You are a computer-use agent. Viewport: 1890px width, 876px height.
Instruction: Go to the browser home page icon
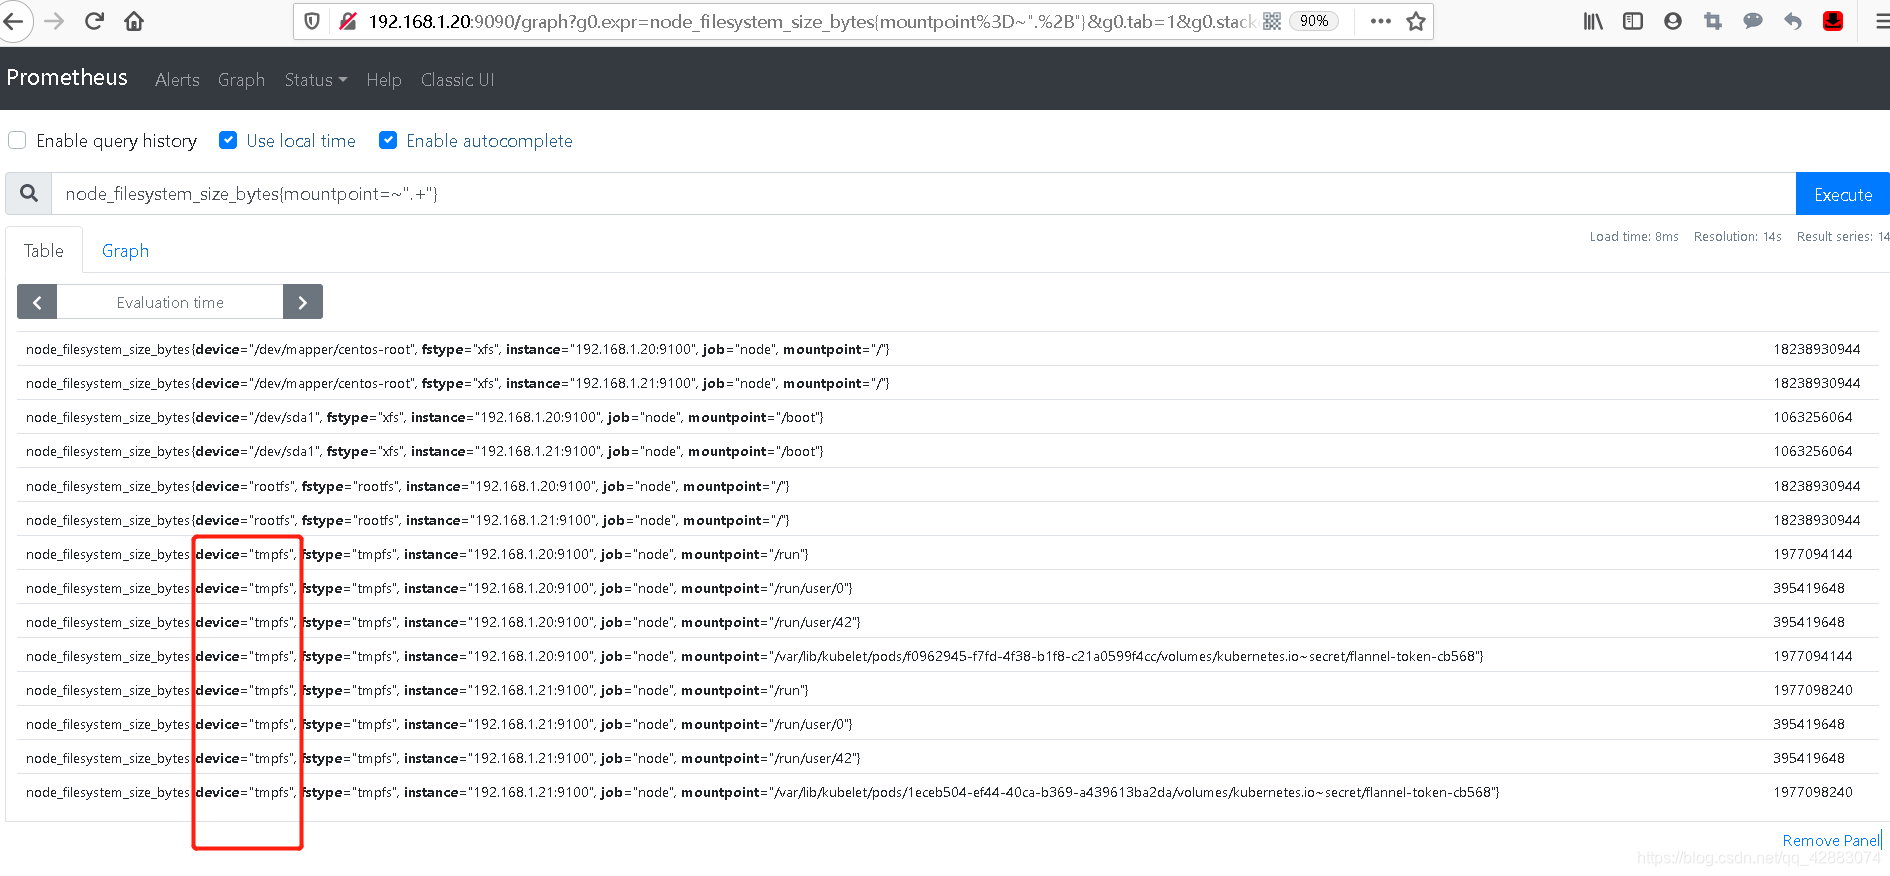tap(134, 21)
